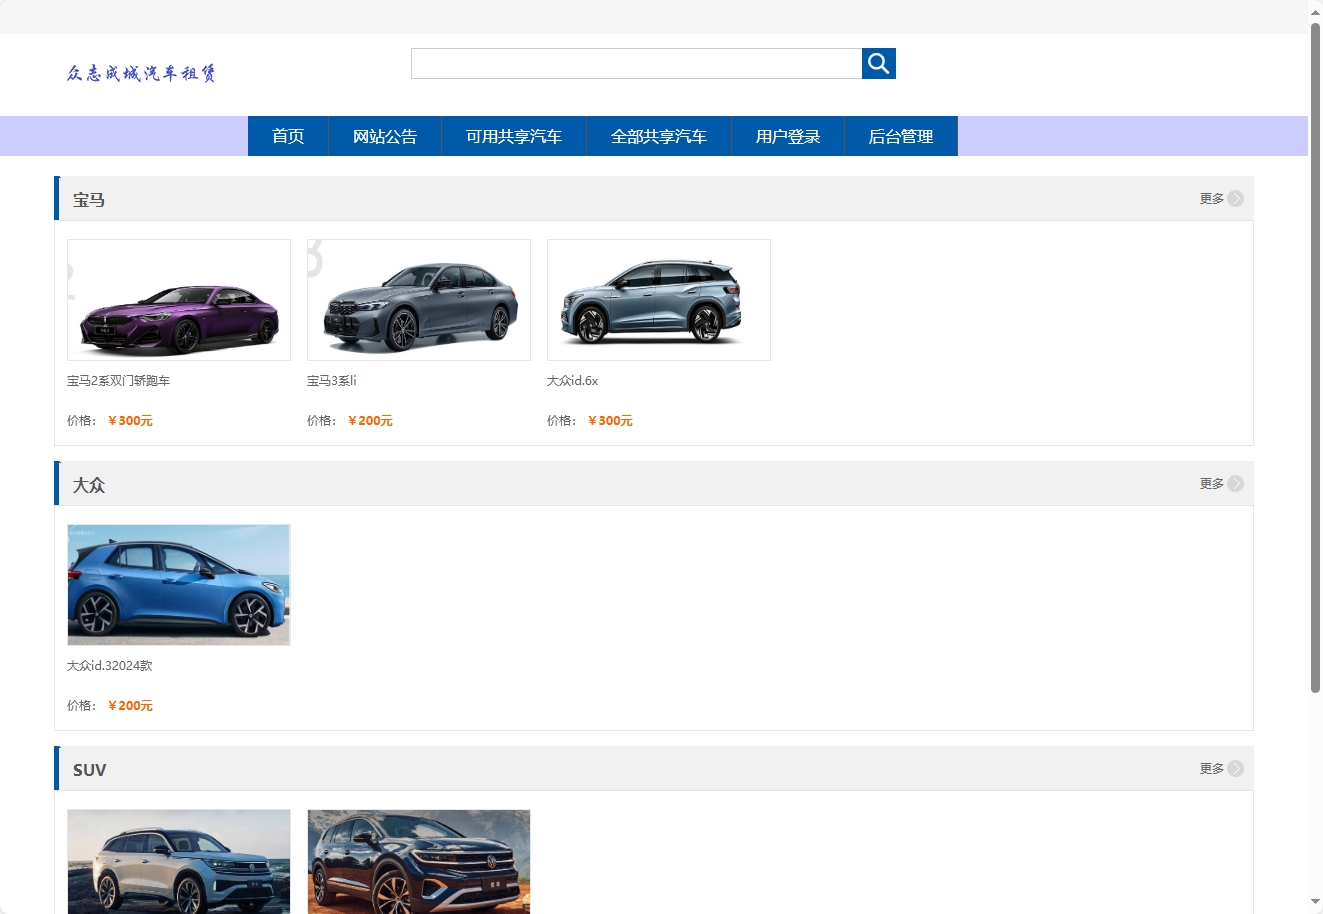This screenshot has width=1323, height=914.
Task: Click the purple BMW coupe thumbnail
Action: point(178,299)
